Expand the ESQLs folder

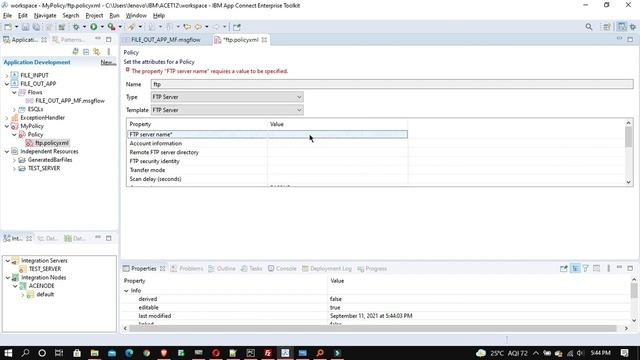(14, 109)
